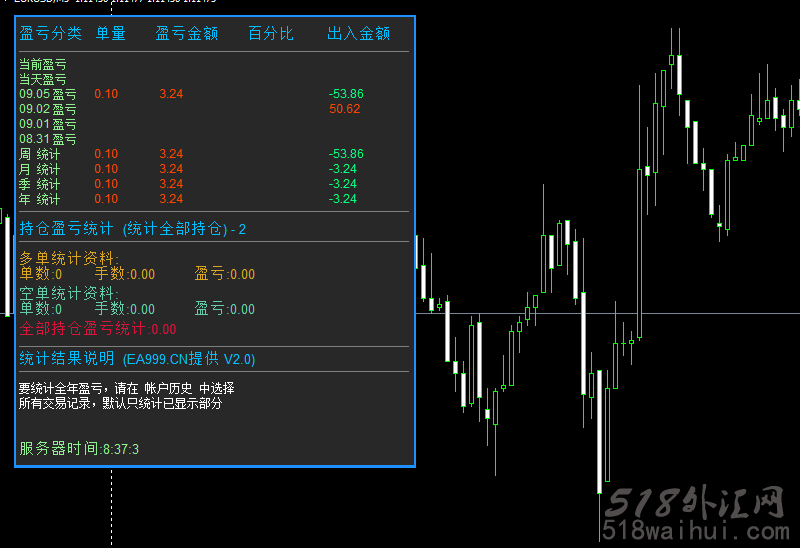Click the 年 统计 row label
800x548 pixels.
(x=39, y=199)
